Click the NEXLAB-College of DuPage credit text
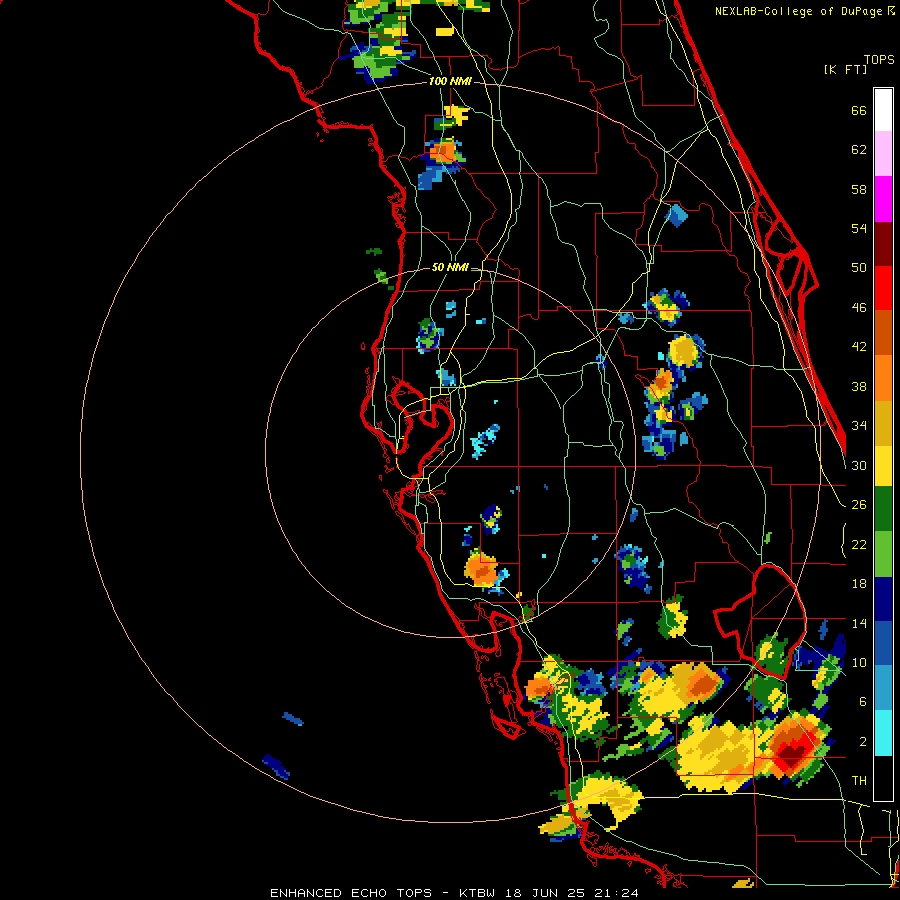The height and width of the screenshot is (900, 900). [x=798, y=11]
